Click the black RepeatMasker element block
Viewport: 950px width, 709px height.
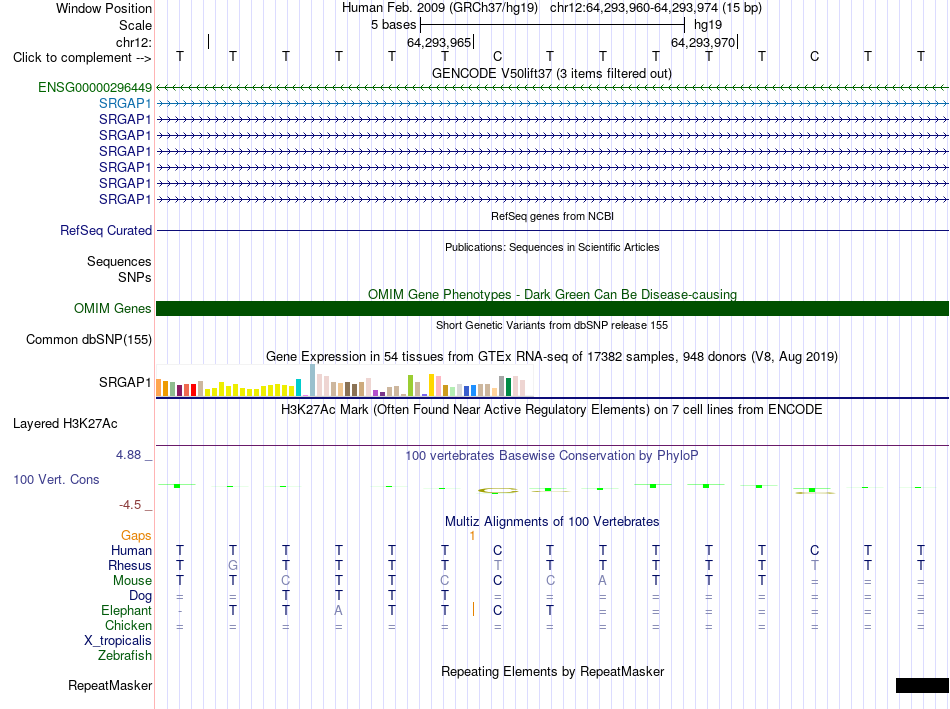pos(922,685)
